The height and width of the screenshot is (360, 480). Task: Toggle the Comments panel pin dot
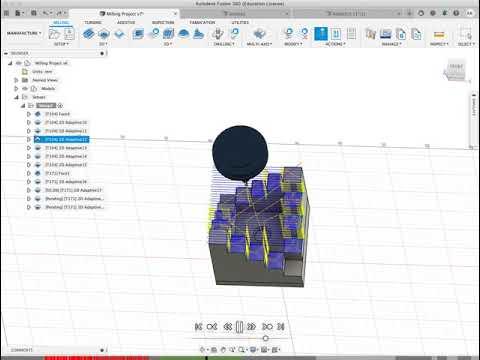pyautogui.click(x=102, y=350)
